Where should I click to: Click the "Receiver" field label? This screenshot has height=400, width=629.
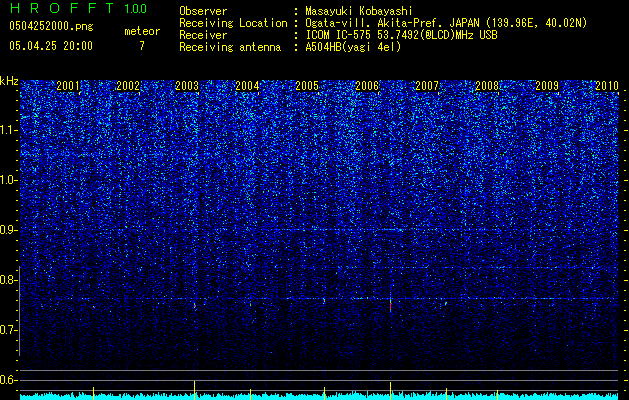[203, 35]
